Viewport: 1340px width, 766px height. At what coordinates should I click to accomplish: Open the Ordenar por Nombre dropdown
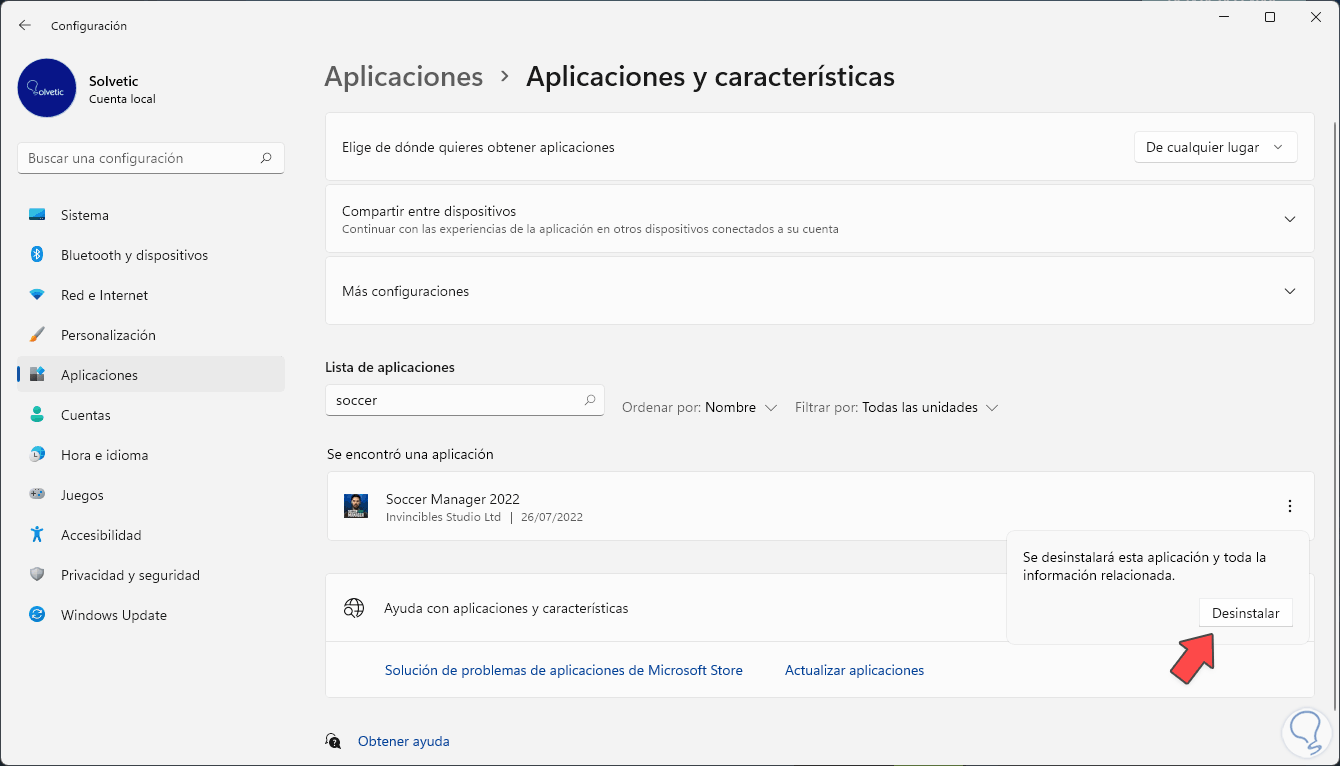click(x=699, y=407)
